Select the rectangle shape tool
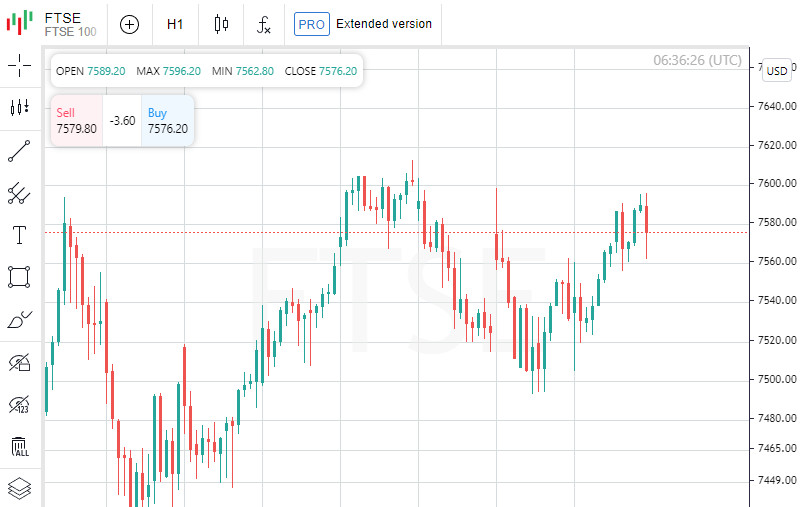 [19, 277]
